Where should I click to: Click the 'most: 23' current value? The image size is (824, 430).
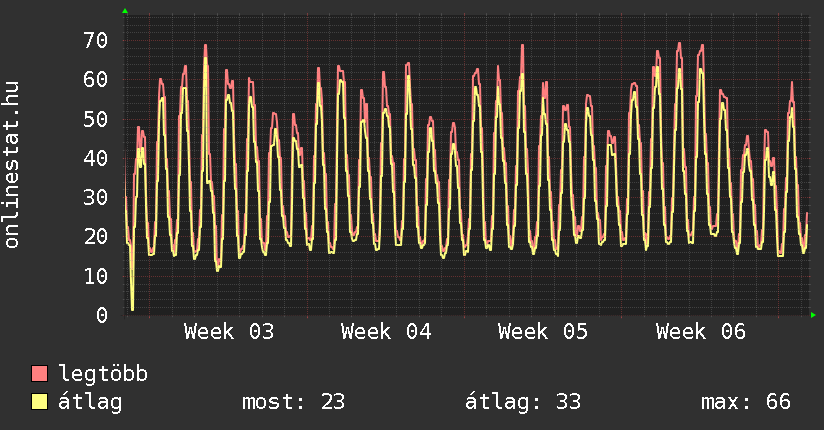pos(293,402)
